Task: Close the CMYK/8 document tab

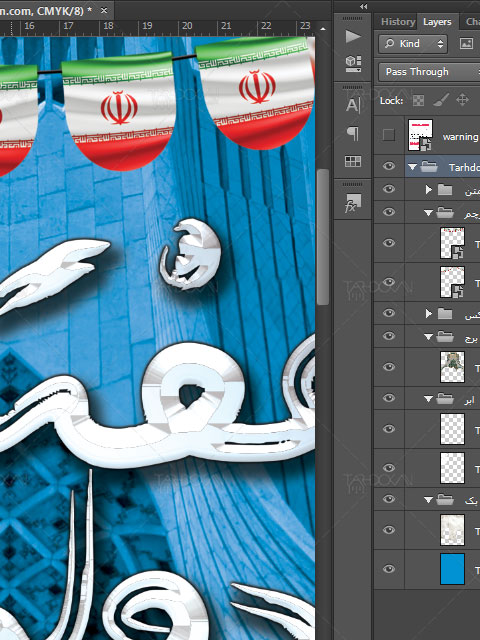Action: [x=104, y=11]
